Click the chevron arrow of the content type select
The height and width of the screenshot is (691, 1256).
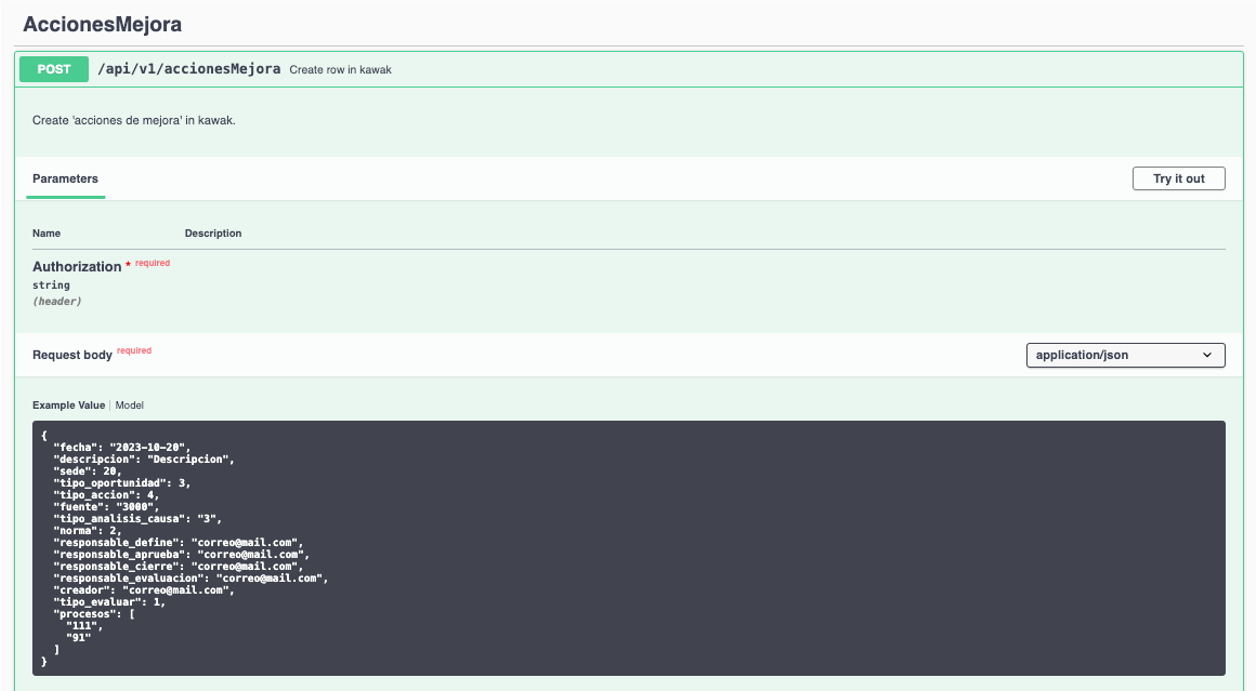pyautogui.click(x=1207, y=355)
